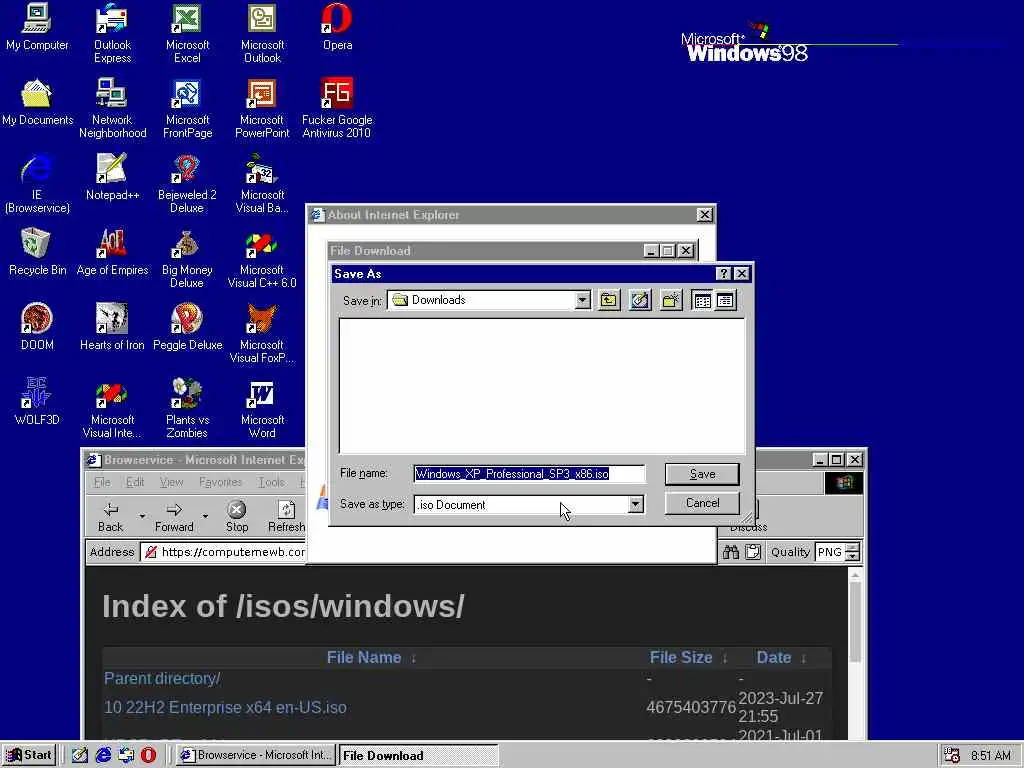Open the Windows Start button
The image size is (1024, 768).
pos(29,755)
